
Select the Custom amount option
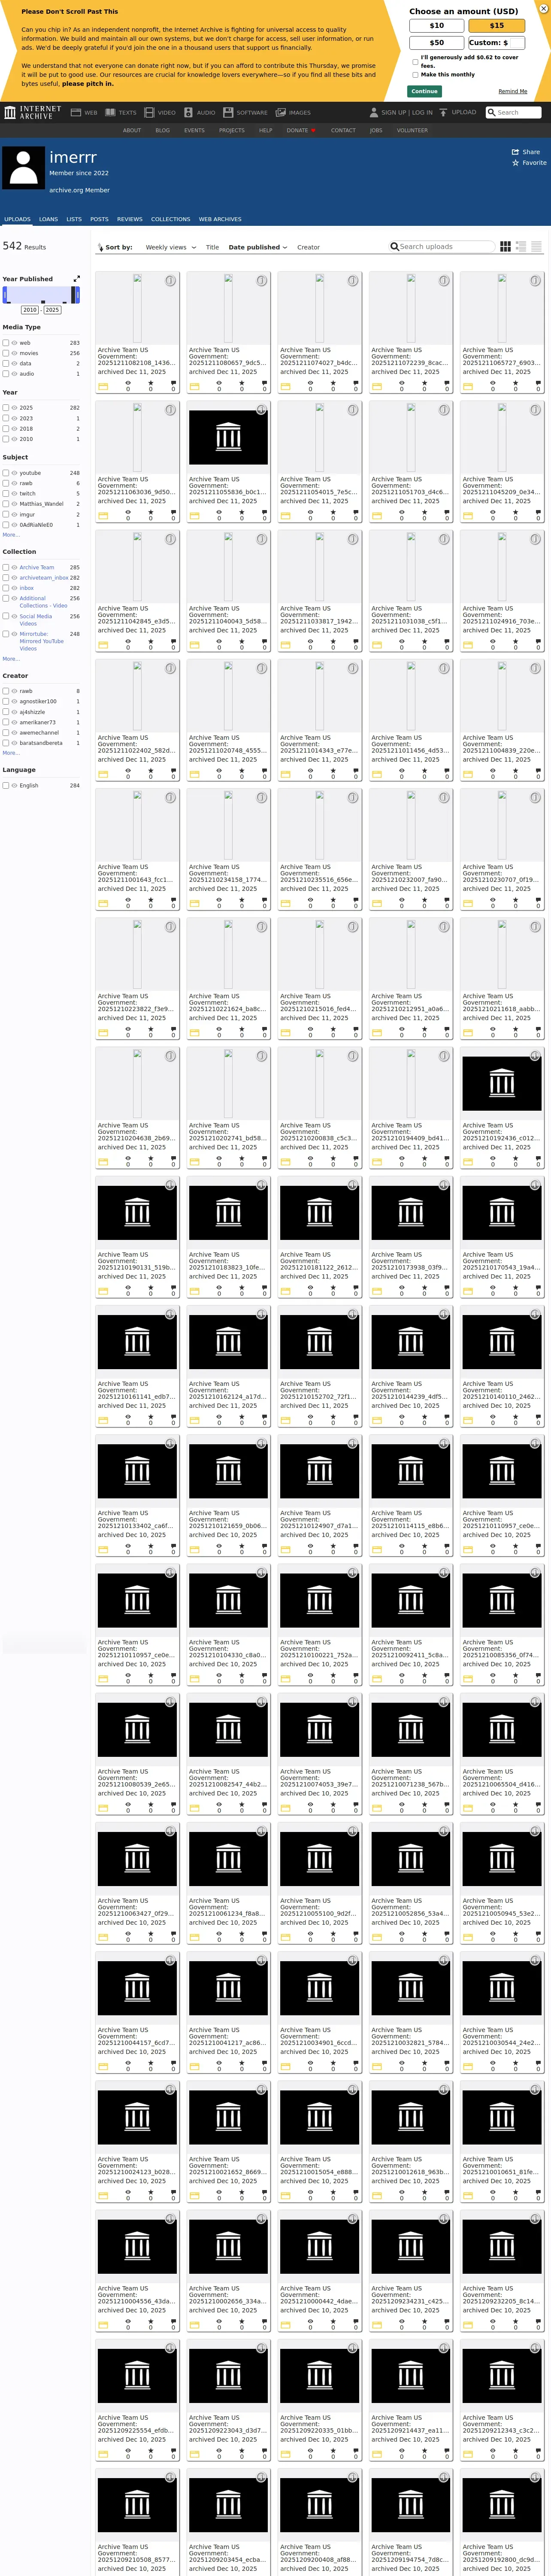(x=496, y=43)
